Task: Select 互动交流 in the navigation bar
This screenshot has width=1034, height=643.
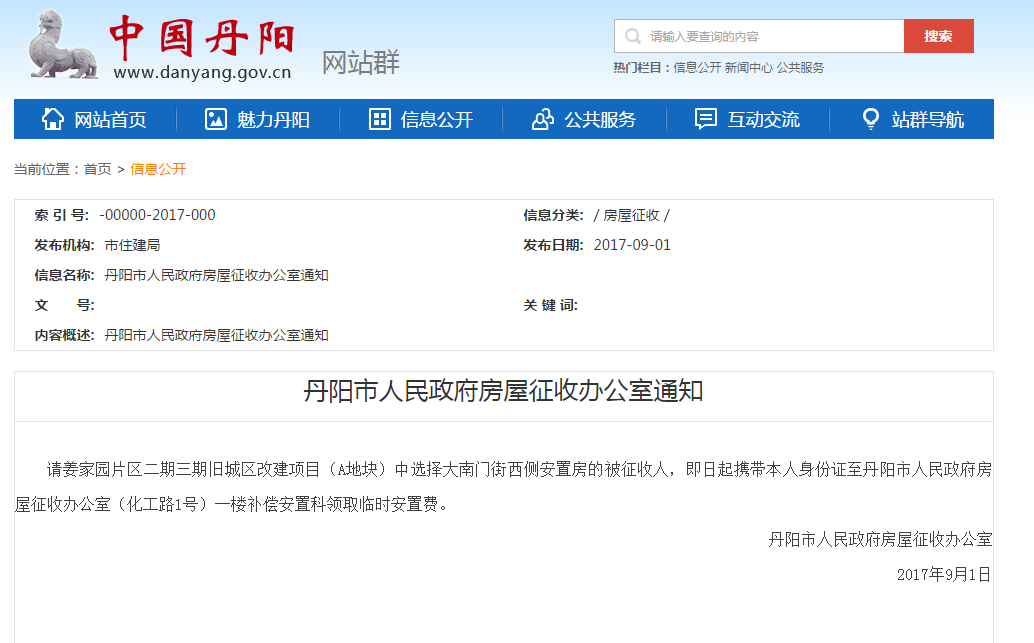Action: (x=763, y=120)
